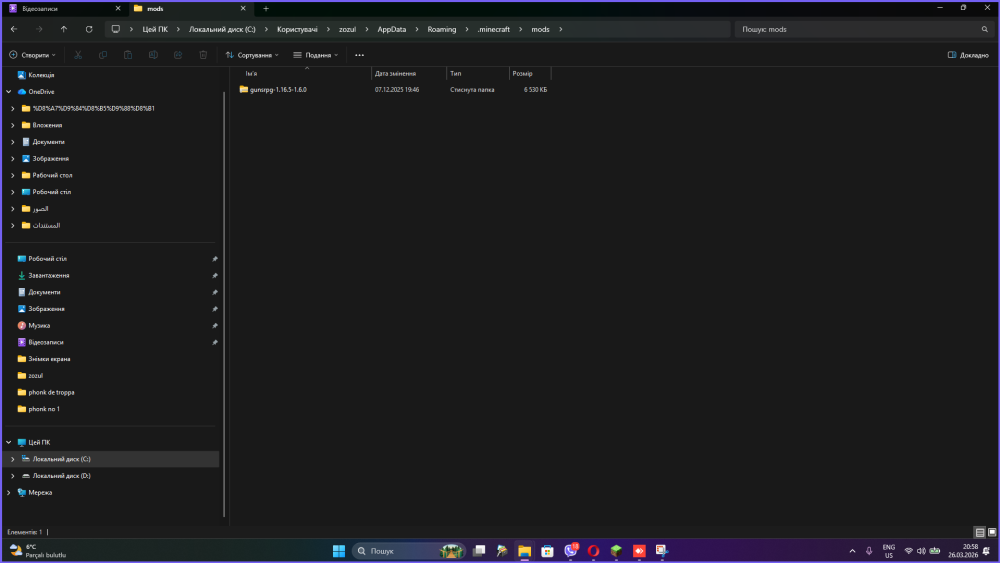Screen dimensions: 1000x563
Task: Open Колекція in navigation pane
Action: (41, 75)
